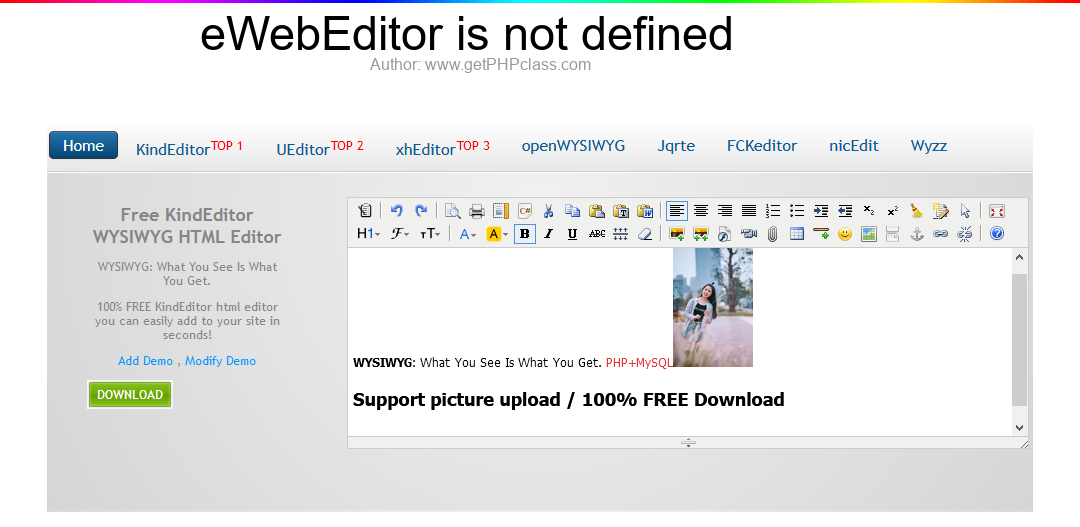
Task: Click the Insert file paperclip icon
Action: (773, 234)
